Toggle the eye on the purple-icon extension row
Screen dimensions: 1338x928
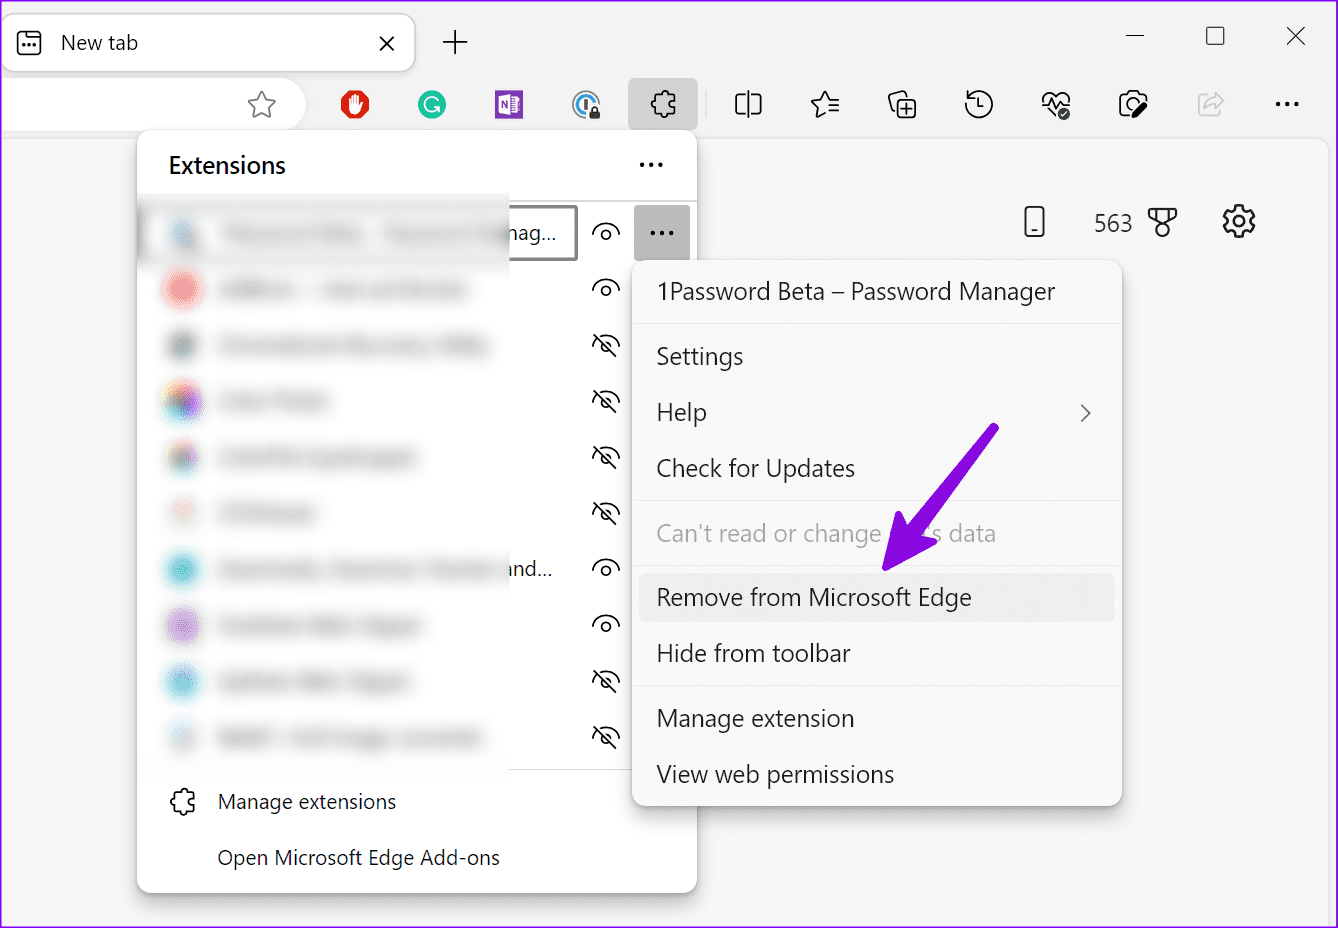coord(605,624)
